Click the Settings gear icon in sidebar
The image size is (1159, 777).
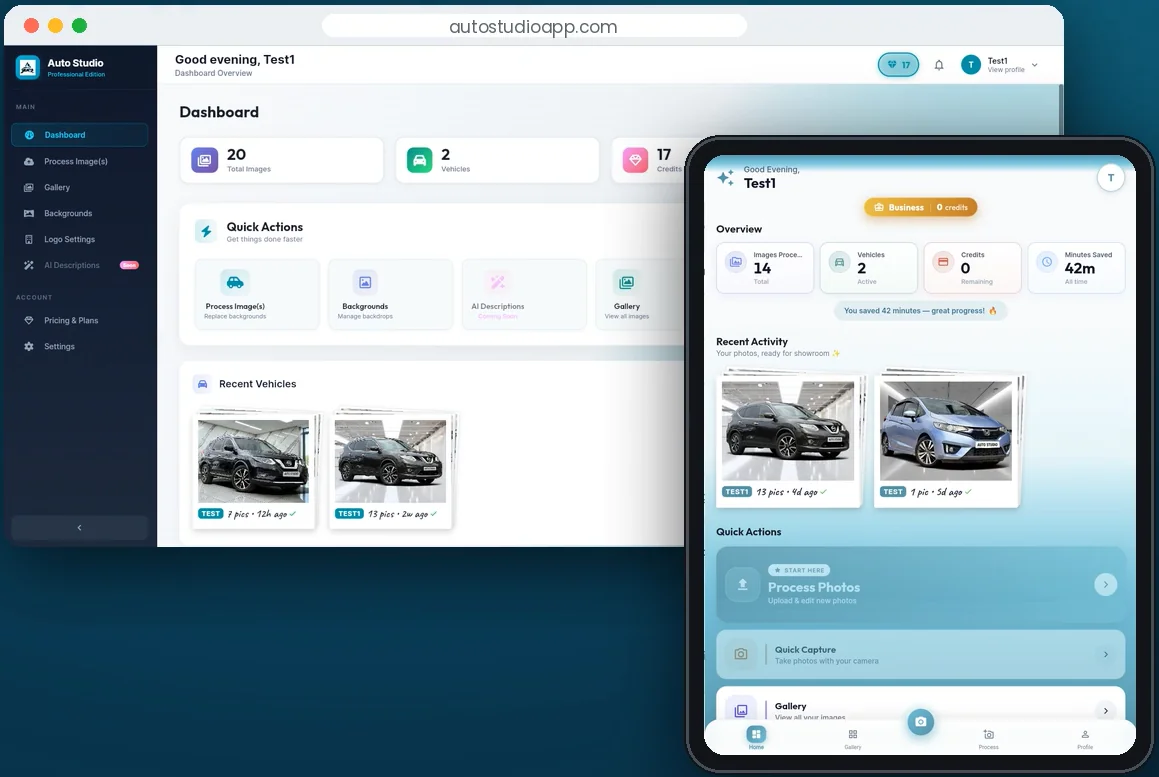pos(29,346)
